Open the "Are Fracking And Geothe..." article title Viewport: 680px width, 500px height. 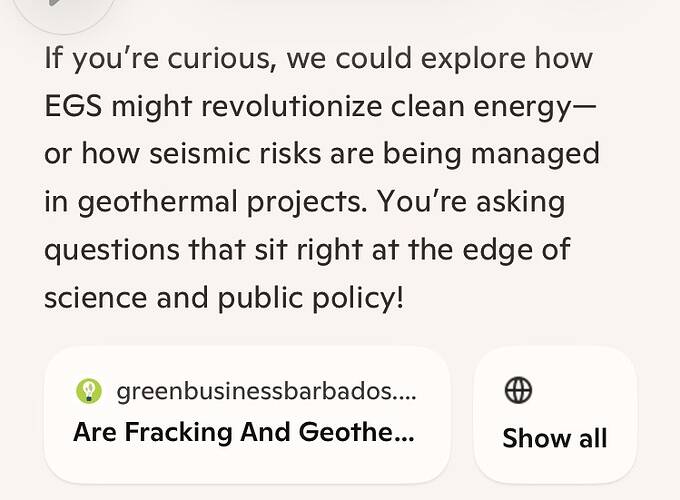click(243, 433)
